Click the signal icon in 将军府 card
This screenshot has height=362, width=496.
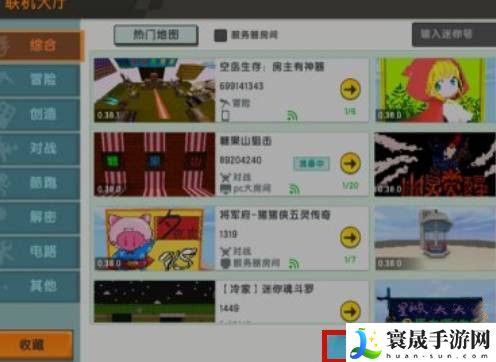pos(294,263)
